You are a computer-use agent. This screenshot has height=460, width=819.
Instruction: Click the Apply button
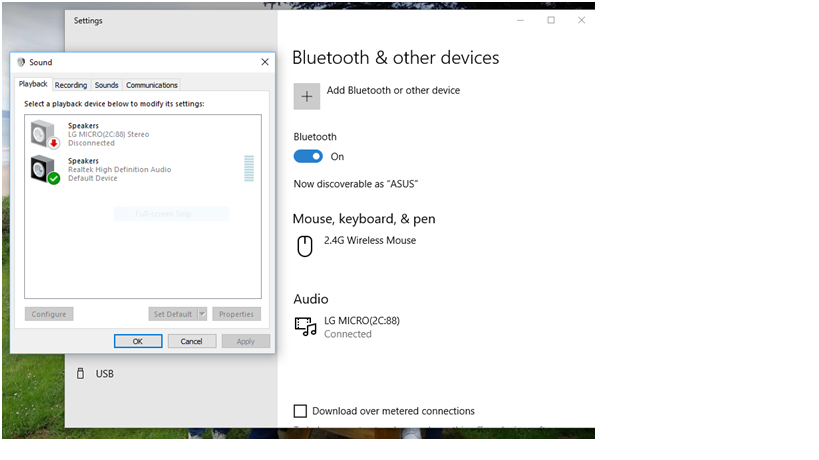245,341
